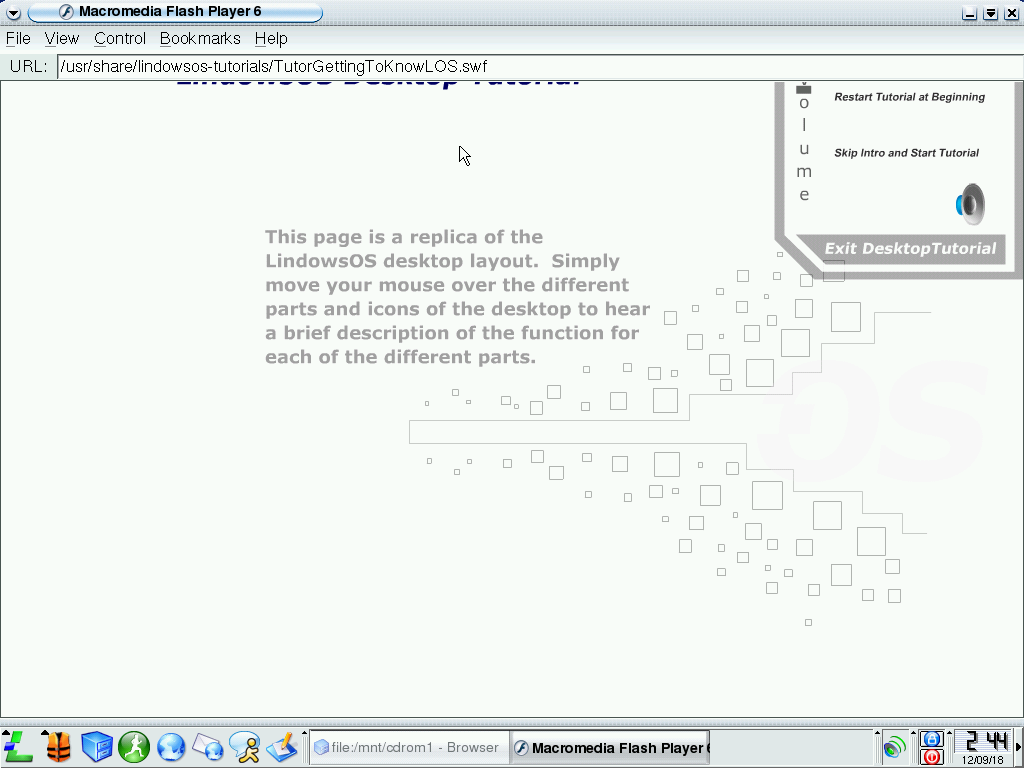Launch the yellow figure instant messenger icon

tap(246, 747)
